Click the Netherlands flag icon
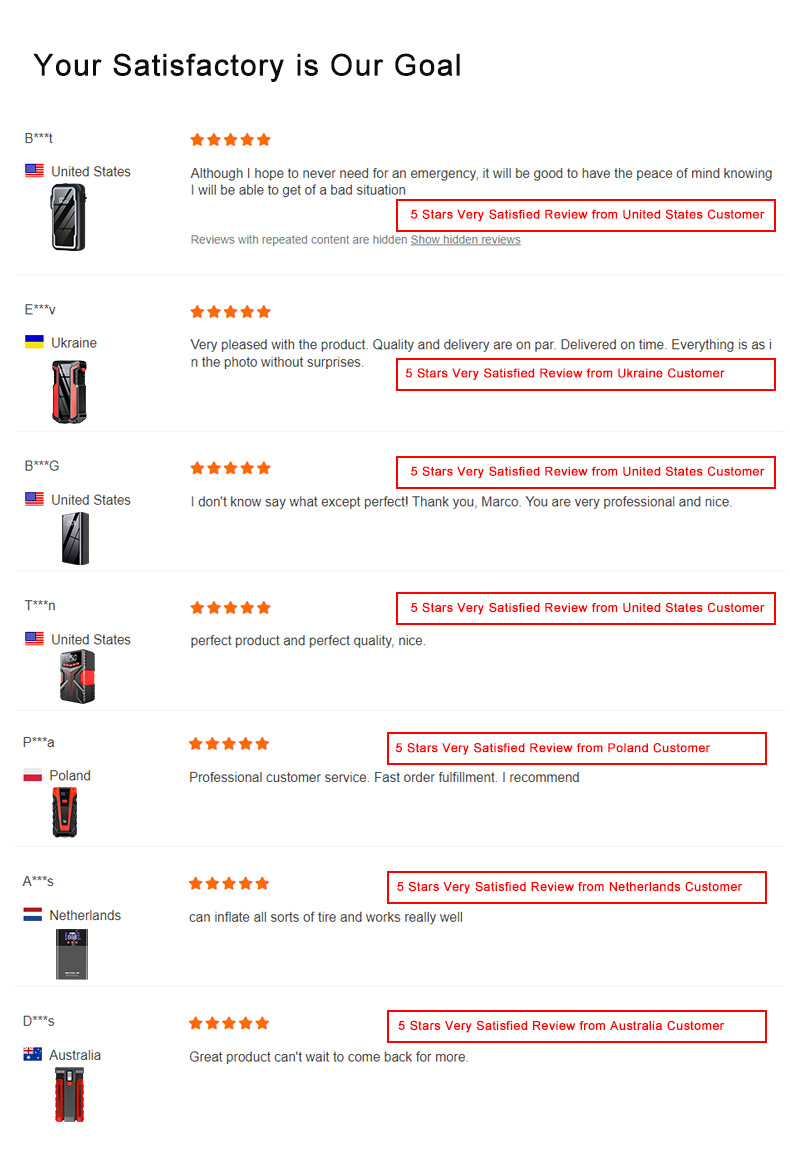790x1166 pixels. click(x=33, y=915)
